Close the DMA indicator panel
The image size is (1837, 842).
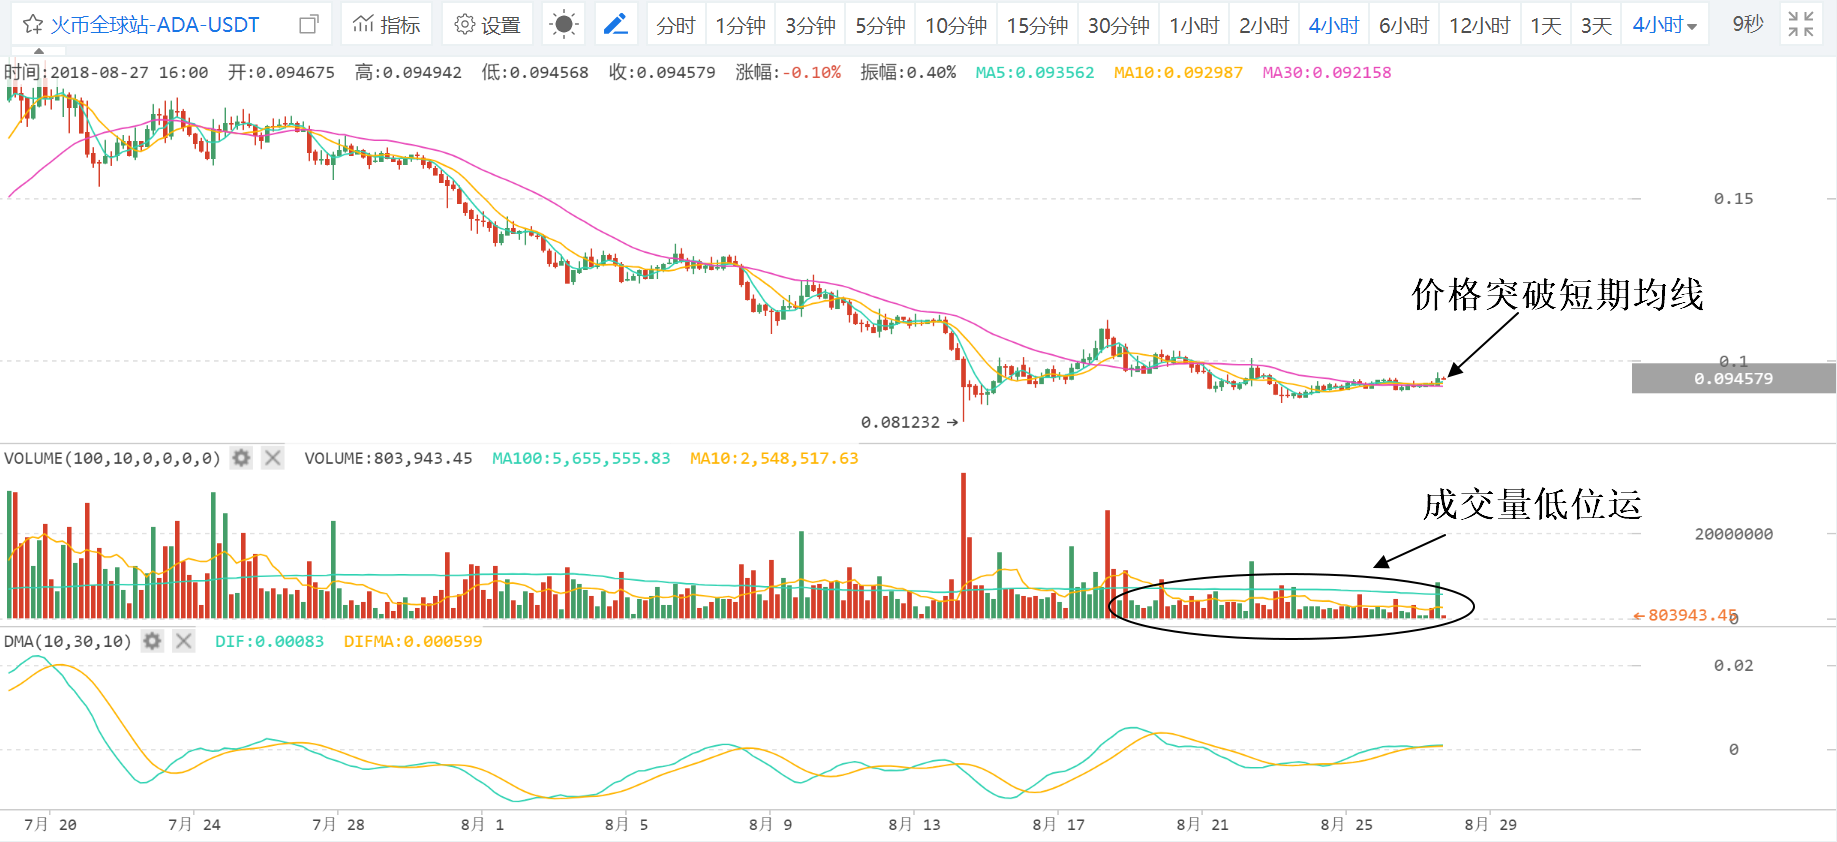click(x=183, y=641)
